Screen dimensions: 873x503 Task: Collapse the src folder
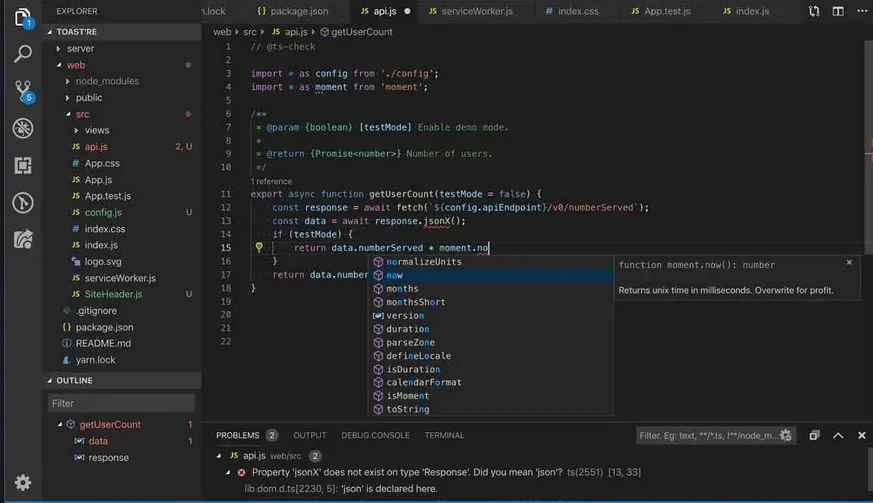coord(68,114)
